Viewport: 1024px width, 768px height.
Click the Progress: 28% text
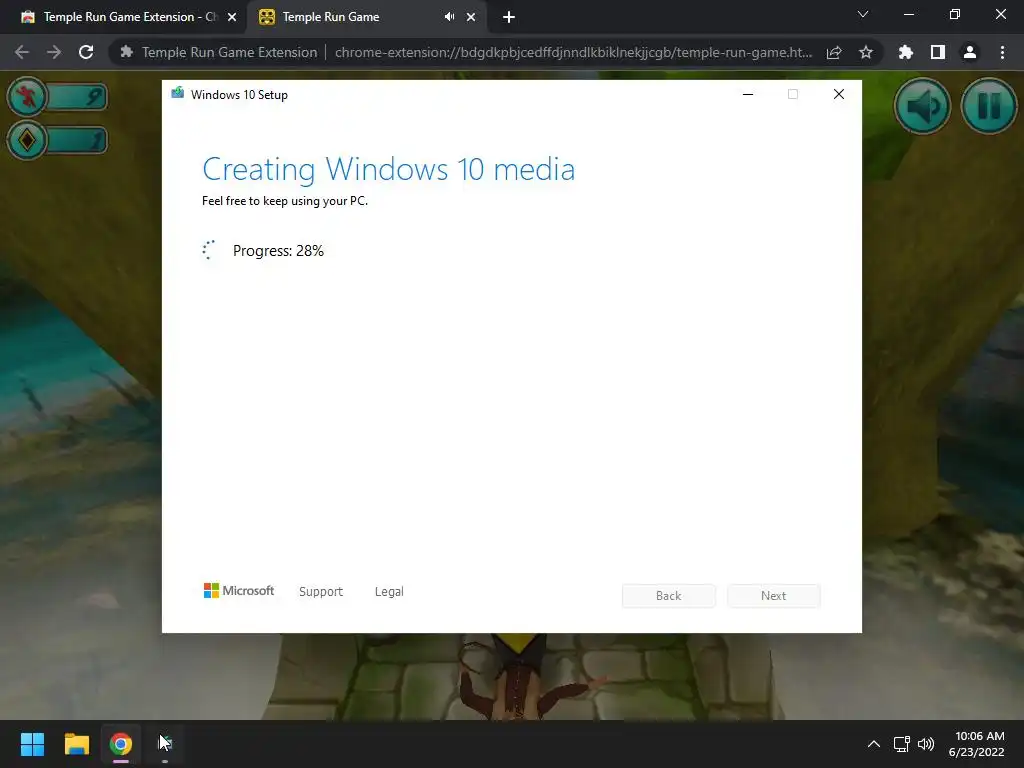pos(278,251)
